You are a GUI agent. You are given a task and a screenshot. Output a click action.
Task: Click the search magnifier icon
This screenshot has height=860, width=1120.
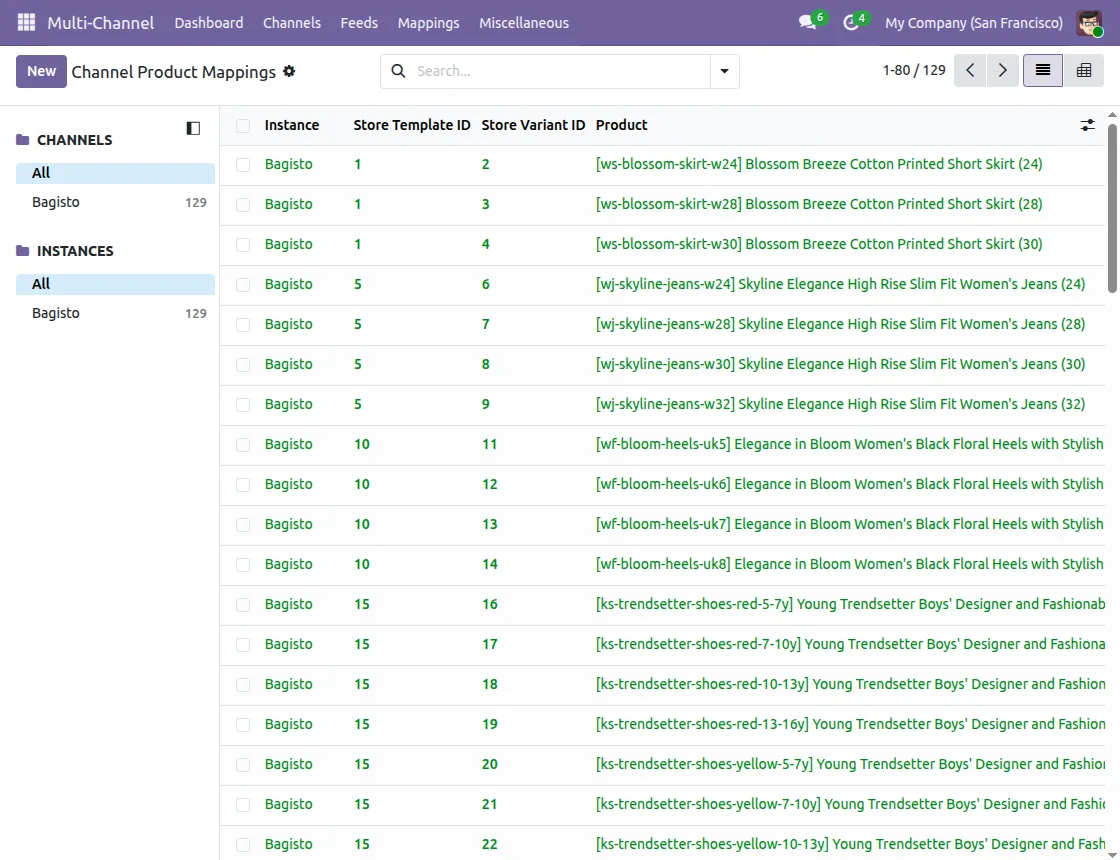coord(399,71)
